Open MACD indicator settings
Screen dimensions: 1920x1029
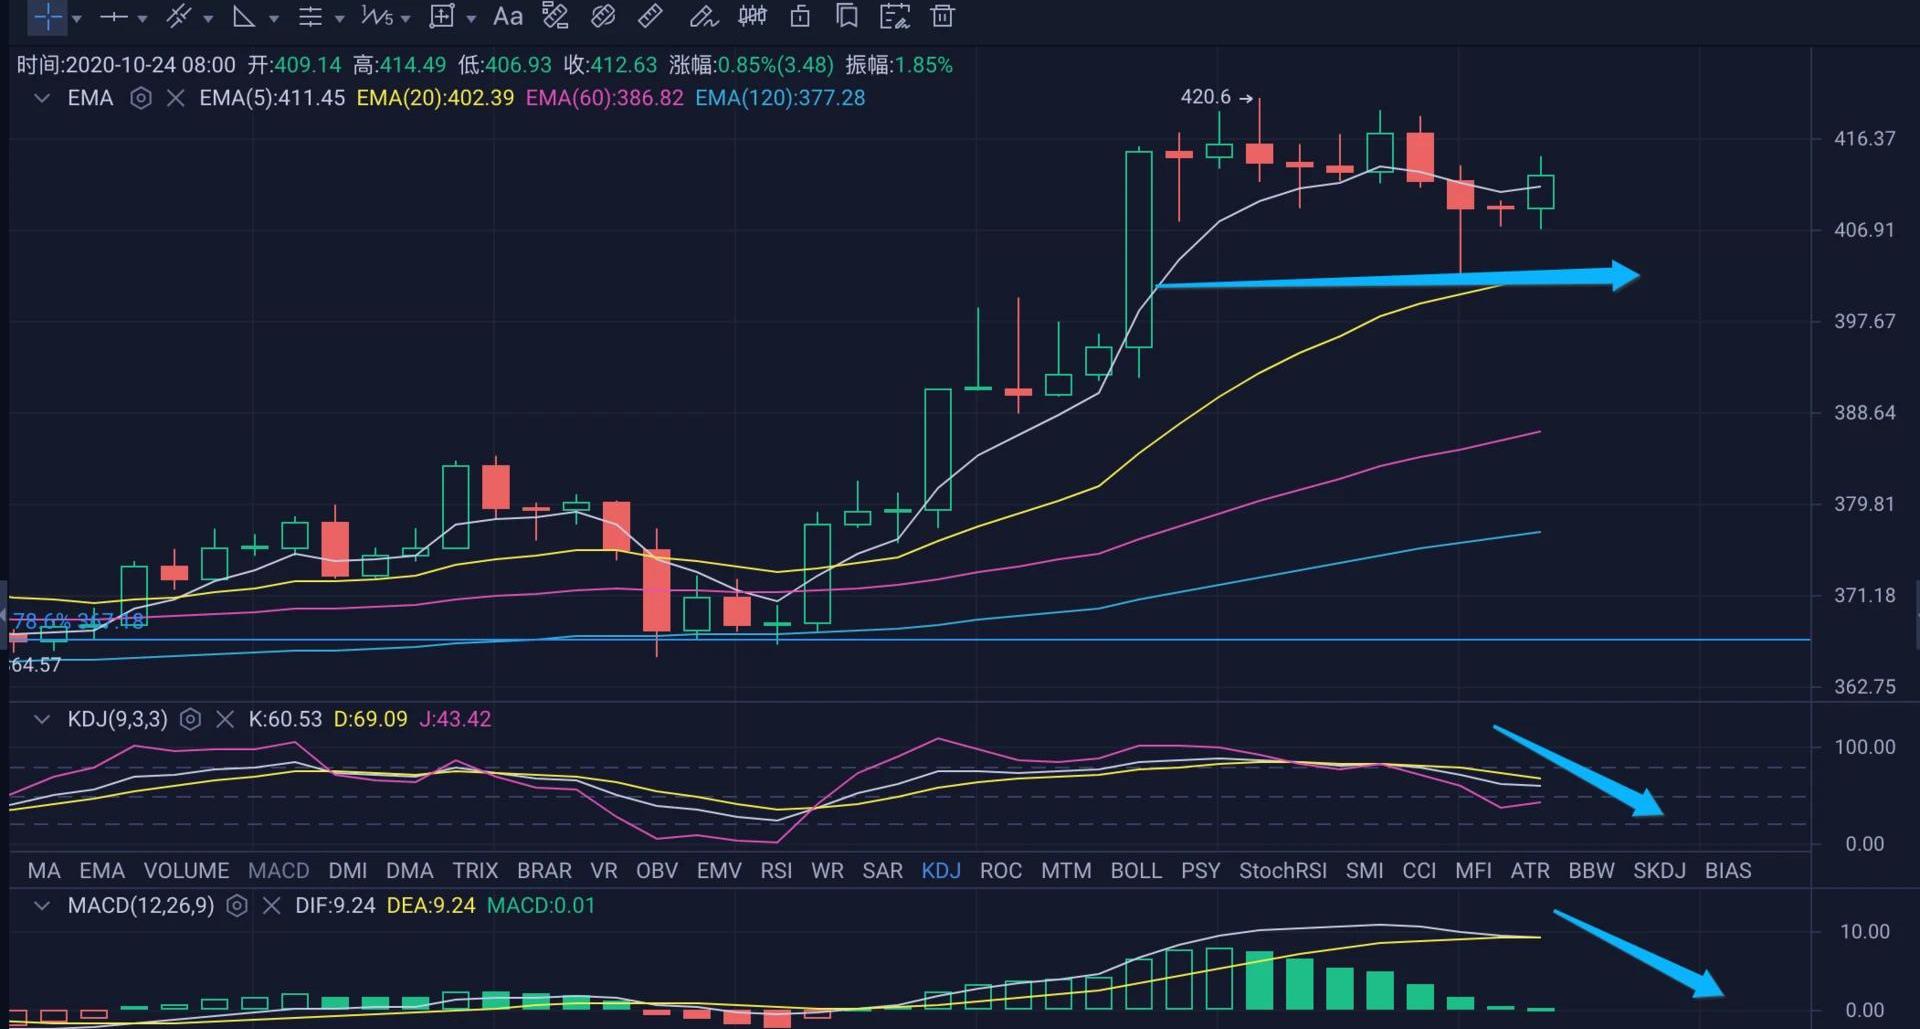coord(237,906)
